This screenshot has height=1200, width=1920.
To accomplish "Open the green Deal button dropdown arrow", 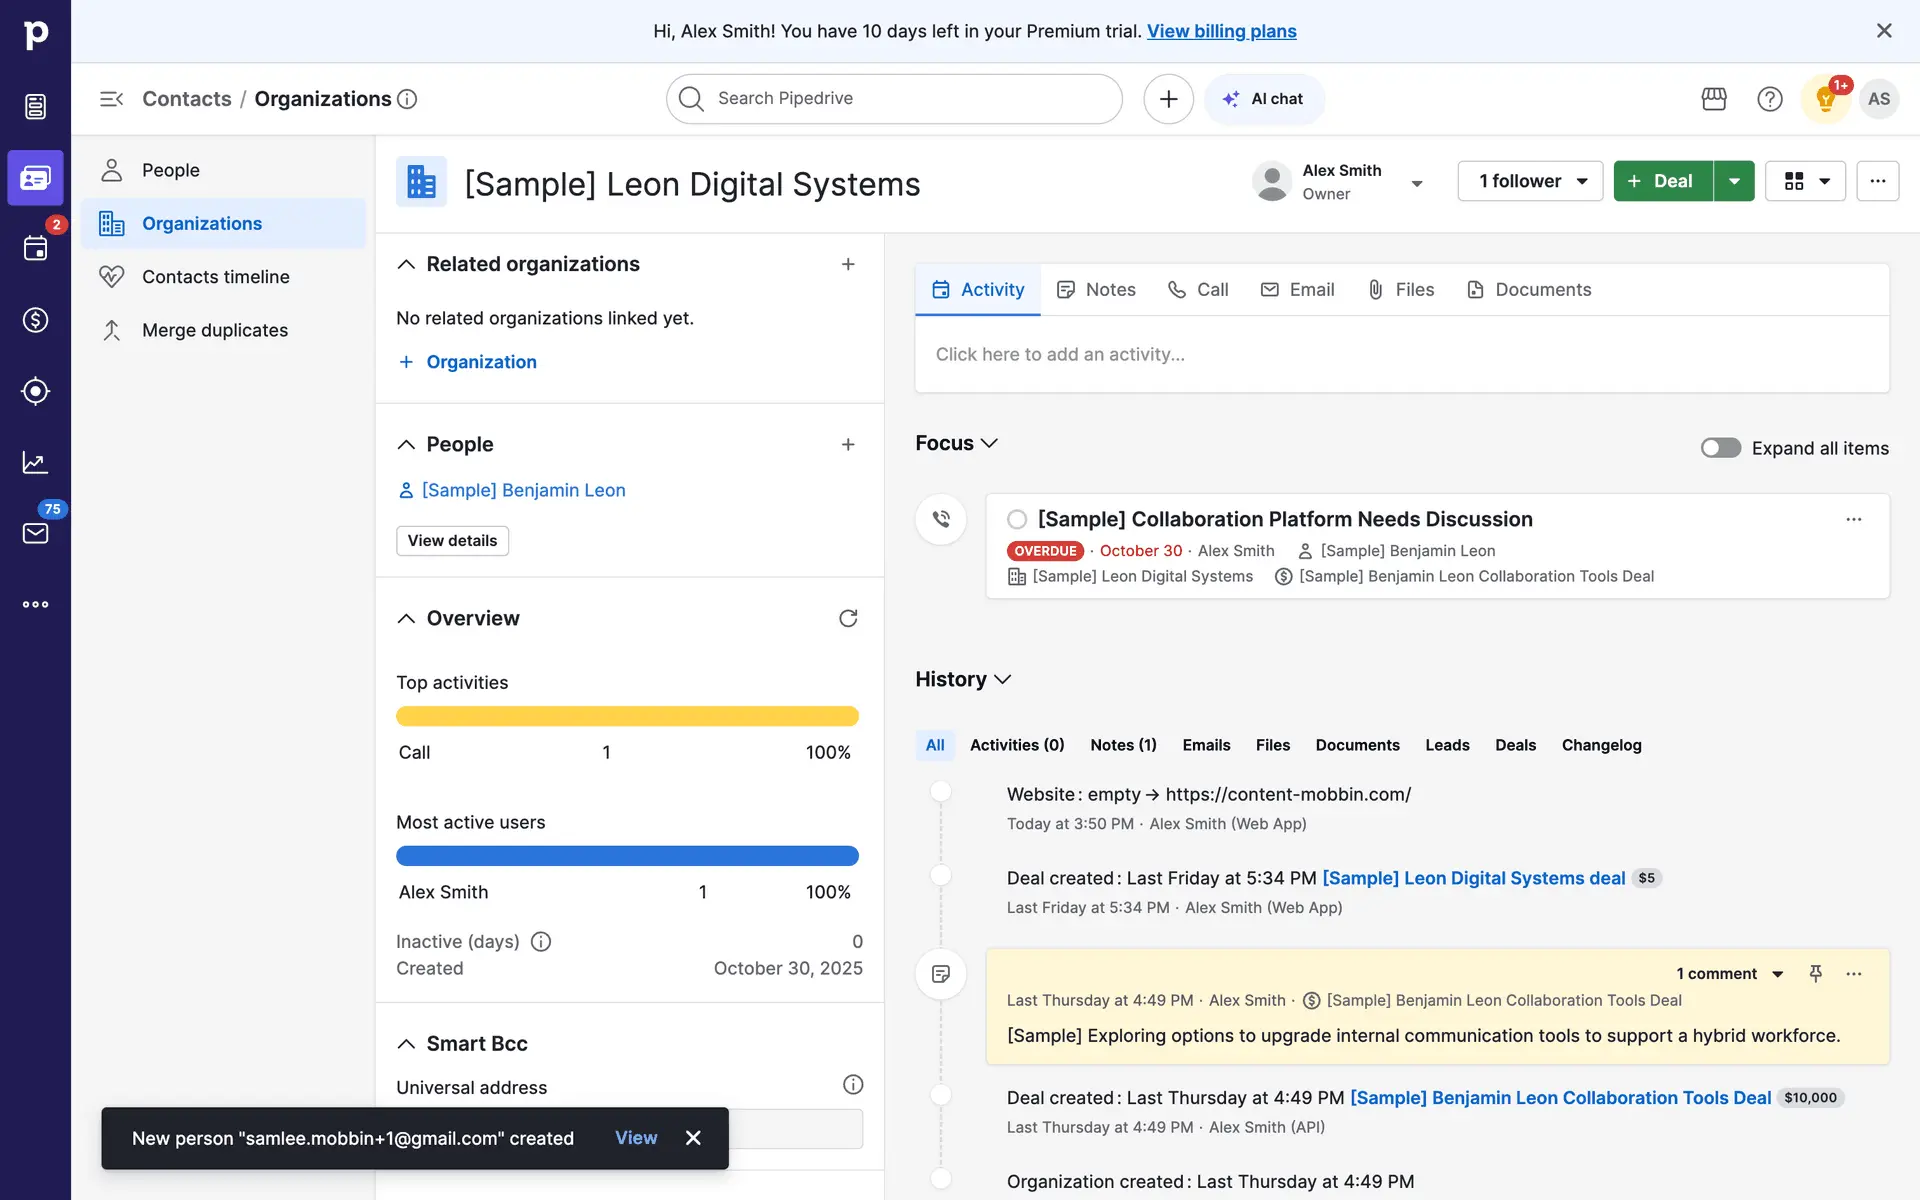I will tap(1734, 181).
